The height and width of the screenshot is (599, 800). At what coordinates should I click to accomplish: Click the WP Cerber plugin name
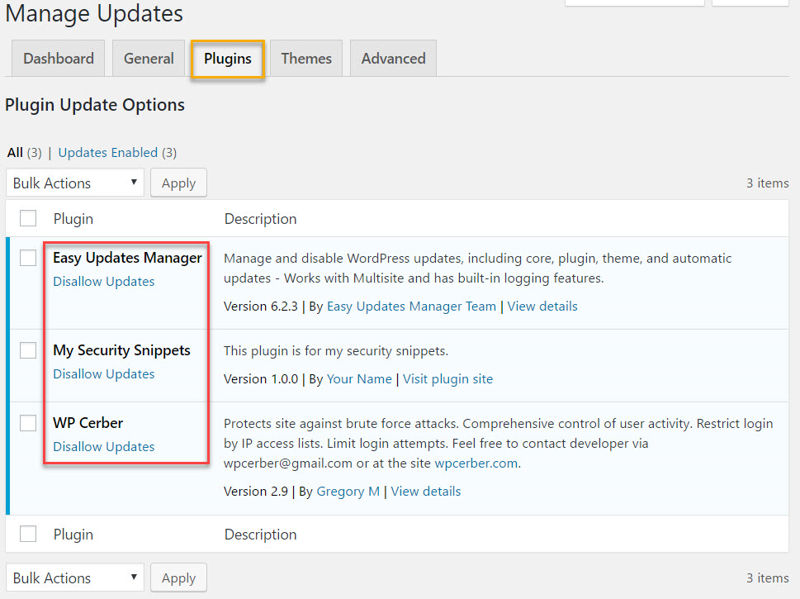[88, 423]
